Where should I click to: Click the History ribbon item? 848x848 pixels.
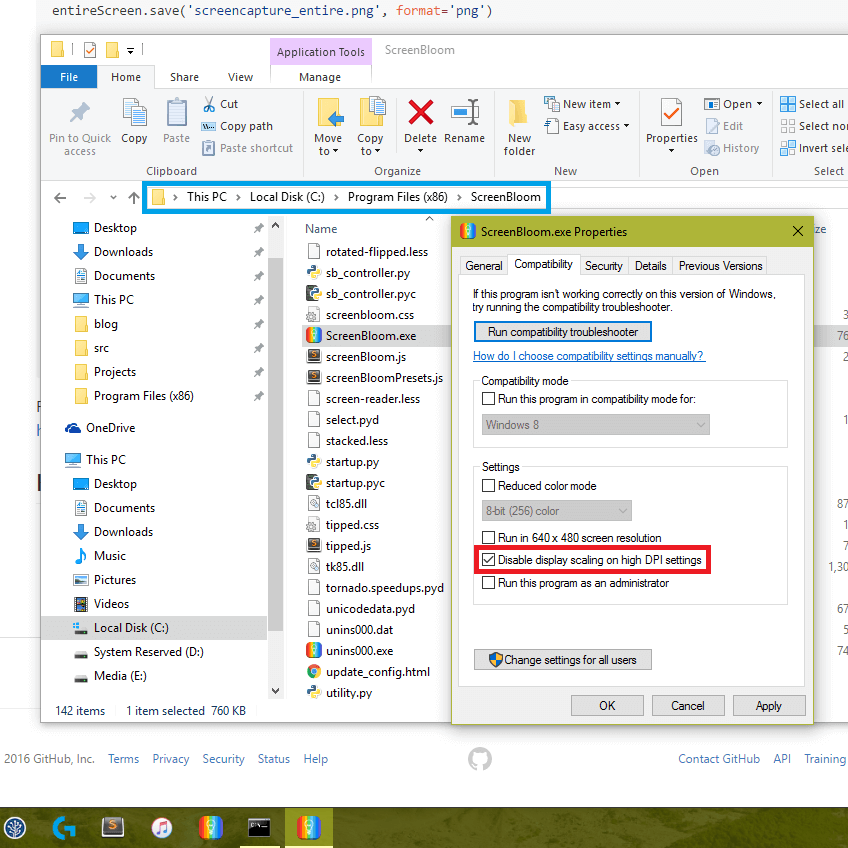pos(732,148)
